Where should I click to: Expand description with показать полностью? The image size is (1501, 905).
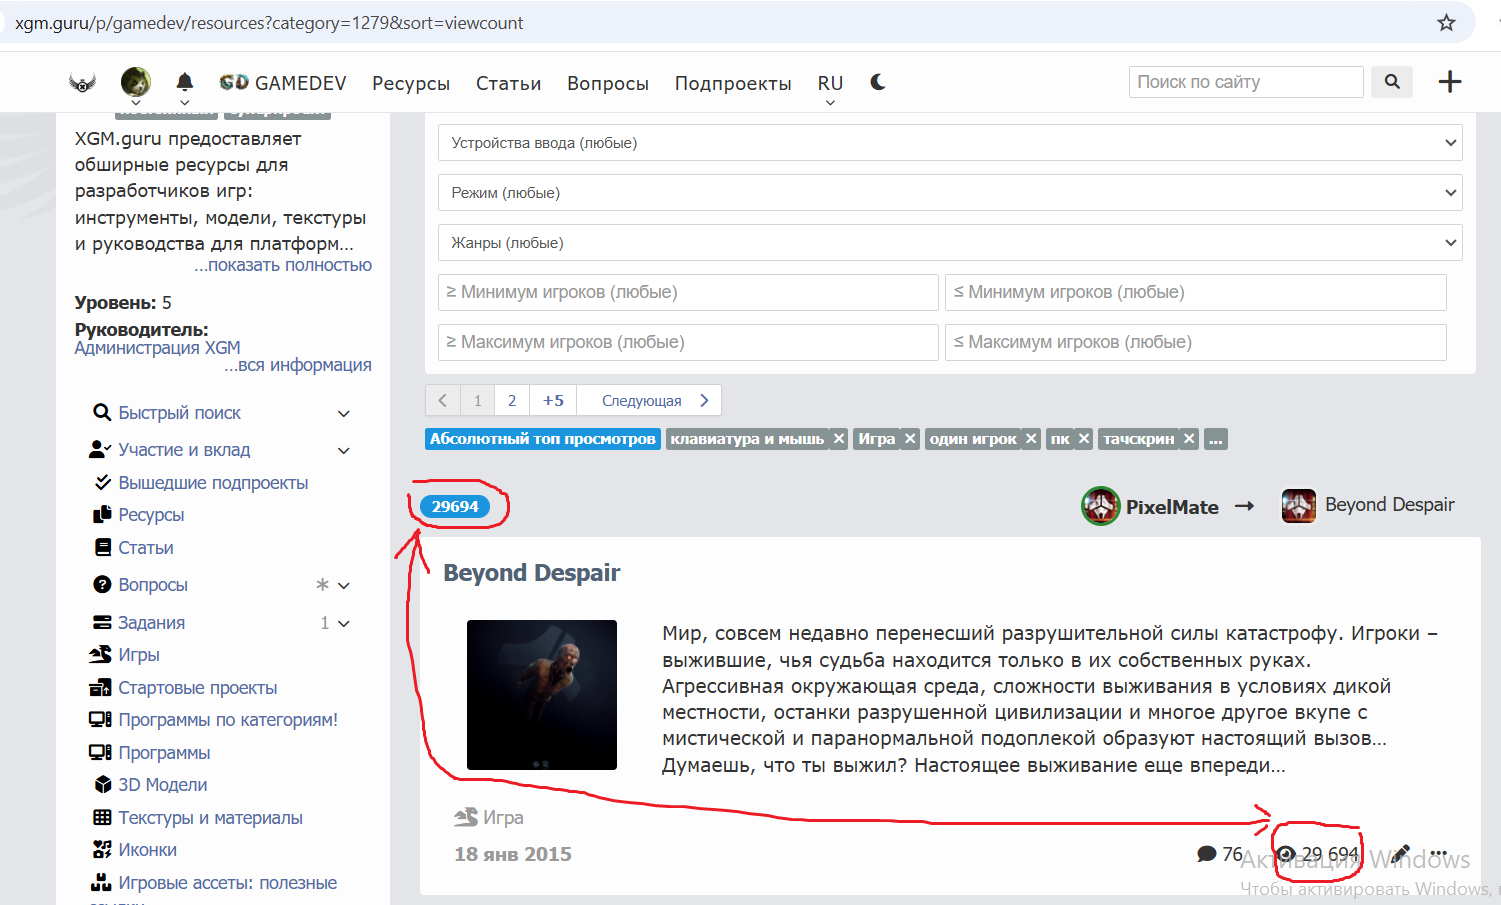coord(283,265)
